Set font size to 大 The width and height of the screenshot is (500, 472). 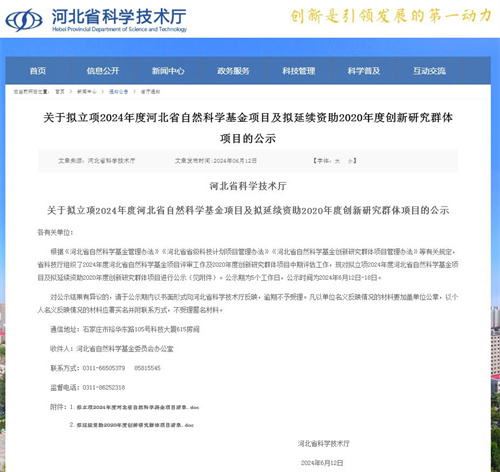[x=337, y=161]
